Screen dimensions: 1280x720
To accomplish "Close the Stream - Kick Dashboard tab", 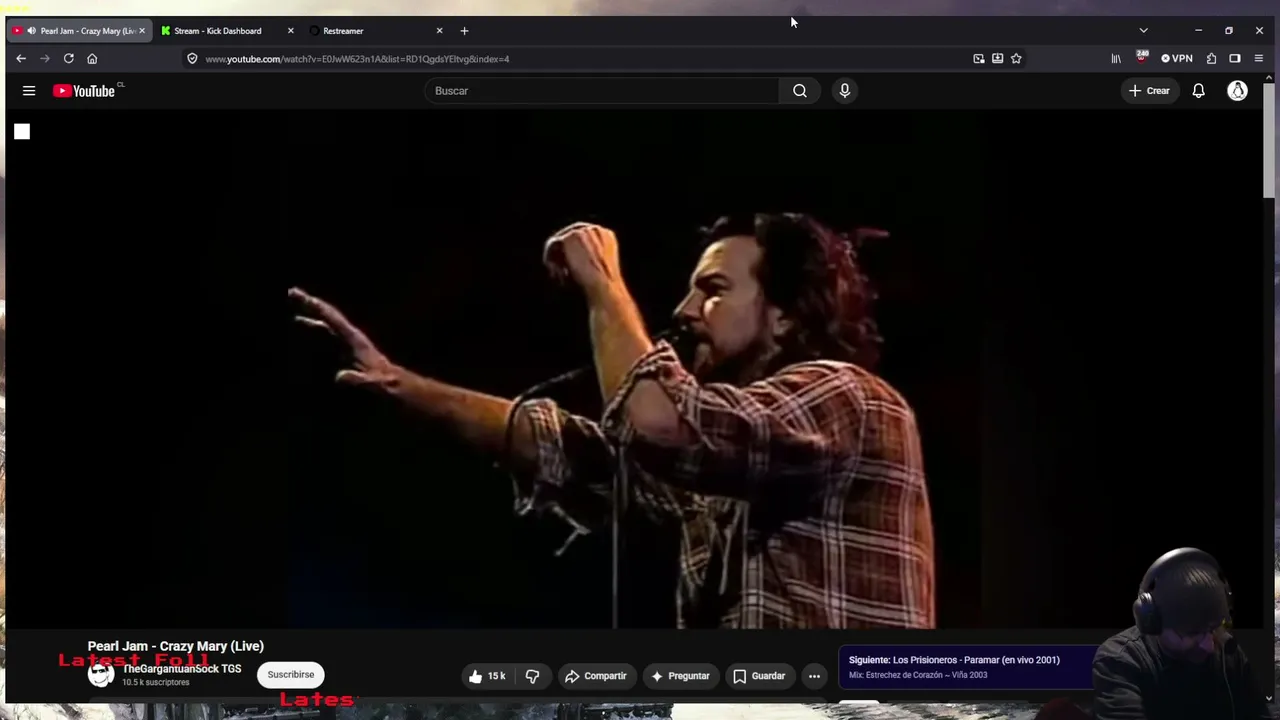I will click(x=291, y=31).
